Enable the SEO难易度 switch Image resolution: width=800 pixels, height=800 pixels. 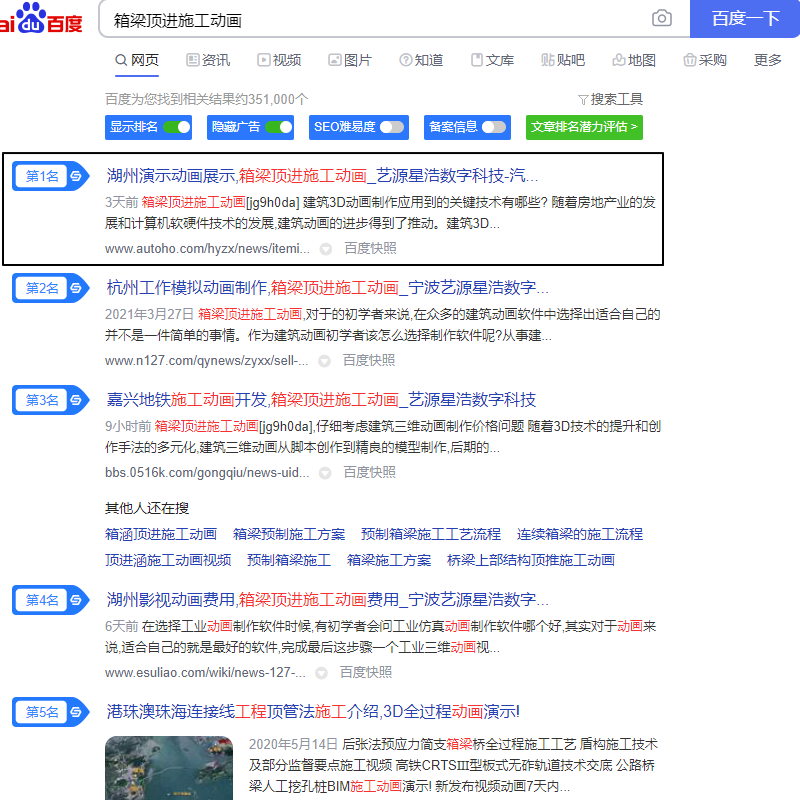tap(392, 127)
